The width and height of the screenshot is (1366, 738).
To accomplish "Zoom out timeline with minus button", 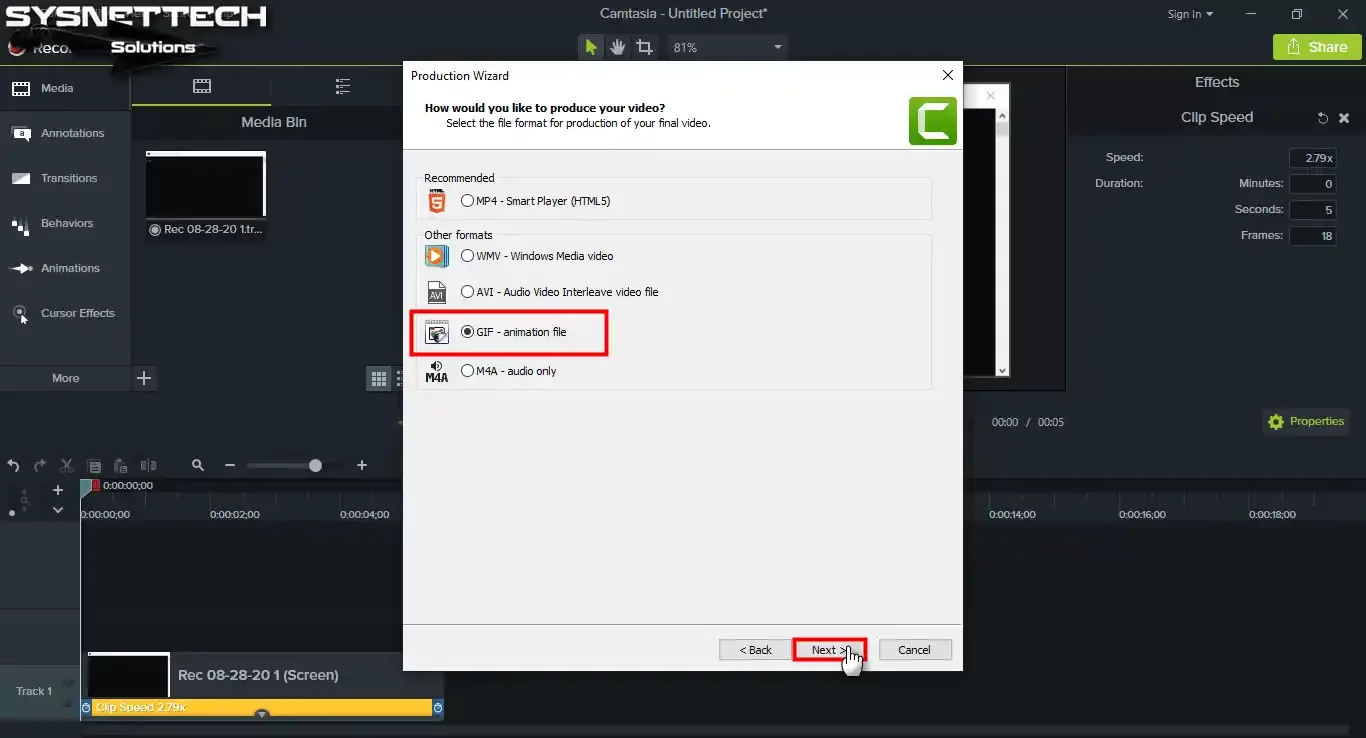I will [x=230, y=466].
